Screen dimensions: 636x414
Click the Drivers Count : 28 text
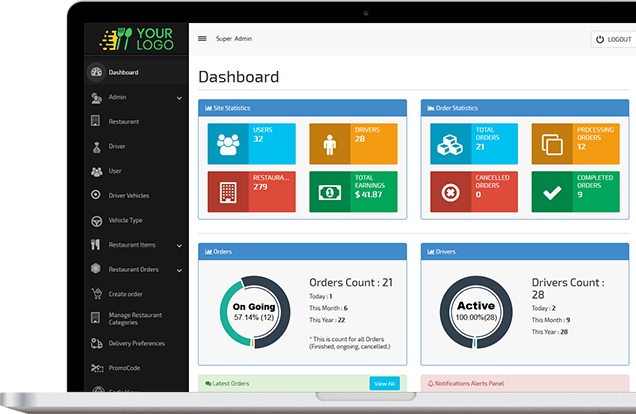[568, 288]
